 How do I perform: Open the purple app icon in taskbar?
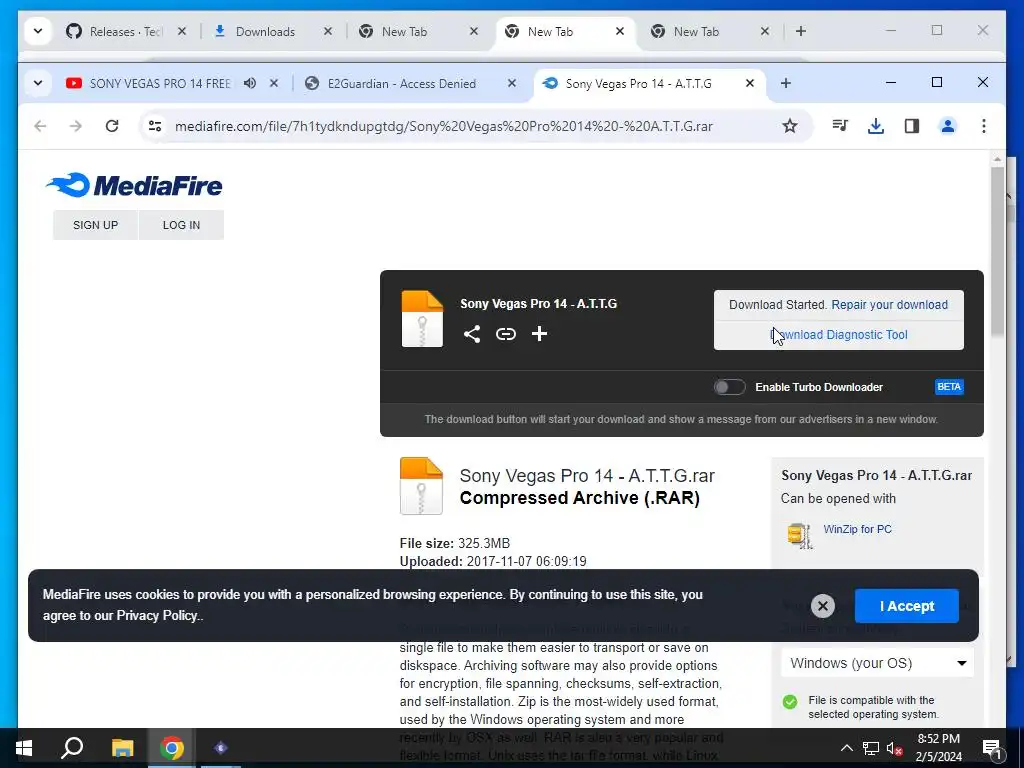221,748
